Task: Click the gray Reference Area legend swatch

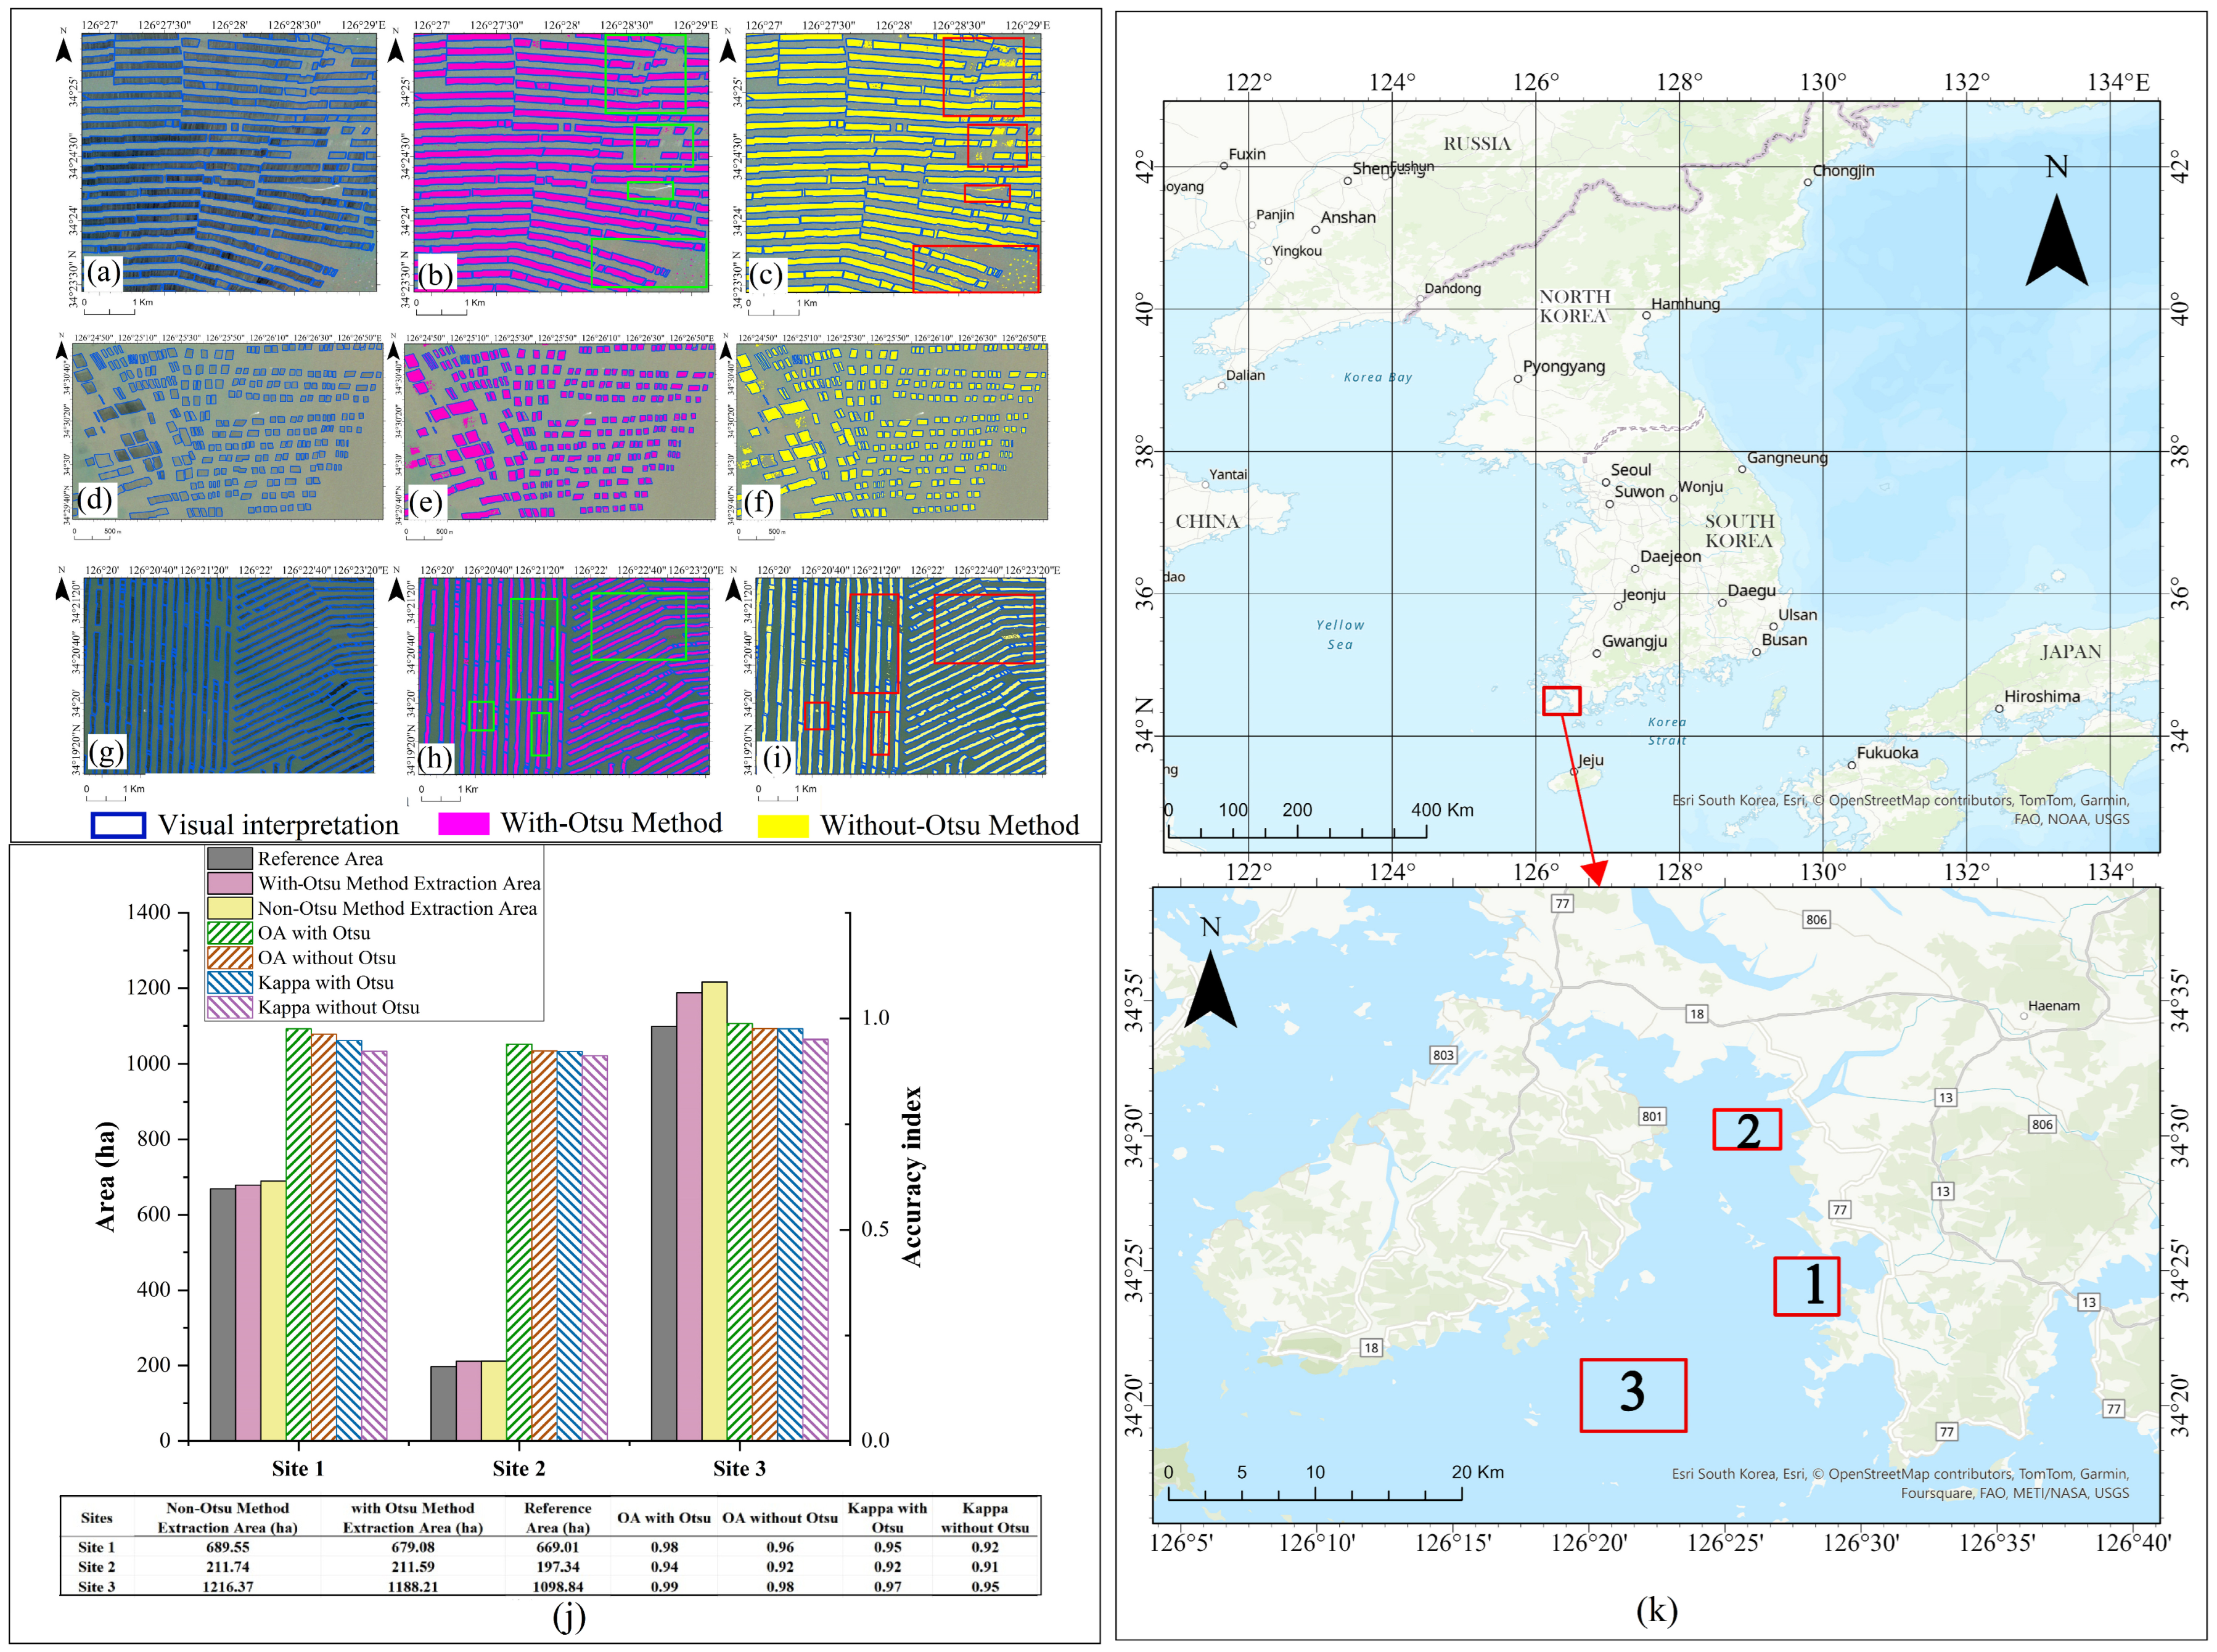Action: click(229, 858)
